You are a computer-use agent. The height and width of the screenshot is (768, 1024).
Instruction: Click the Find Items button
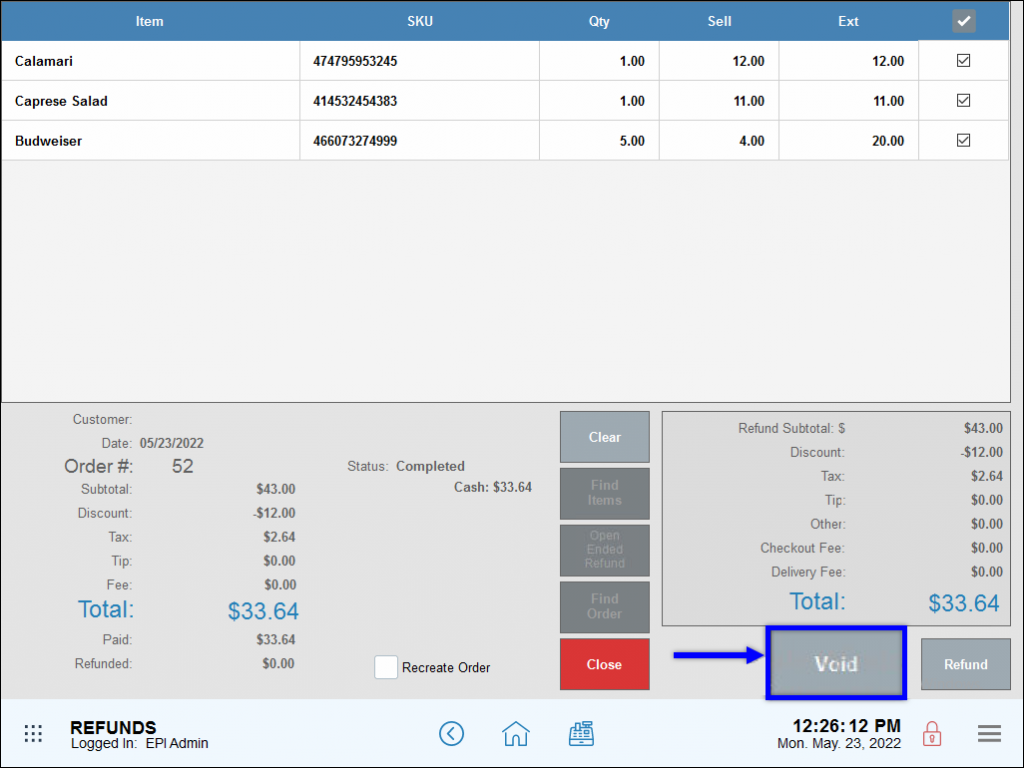click(x=604, y=494)
